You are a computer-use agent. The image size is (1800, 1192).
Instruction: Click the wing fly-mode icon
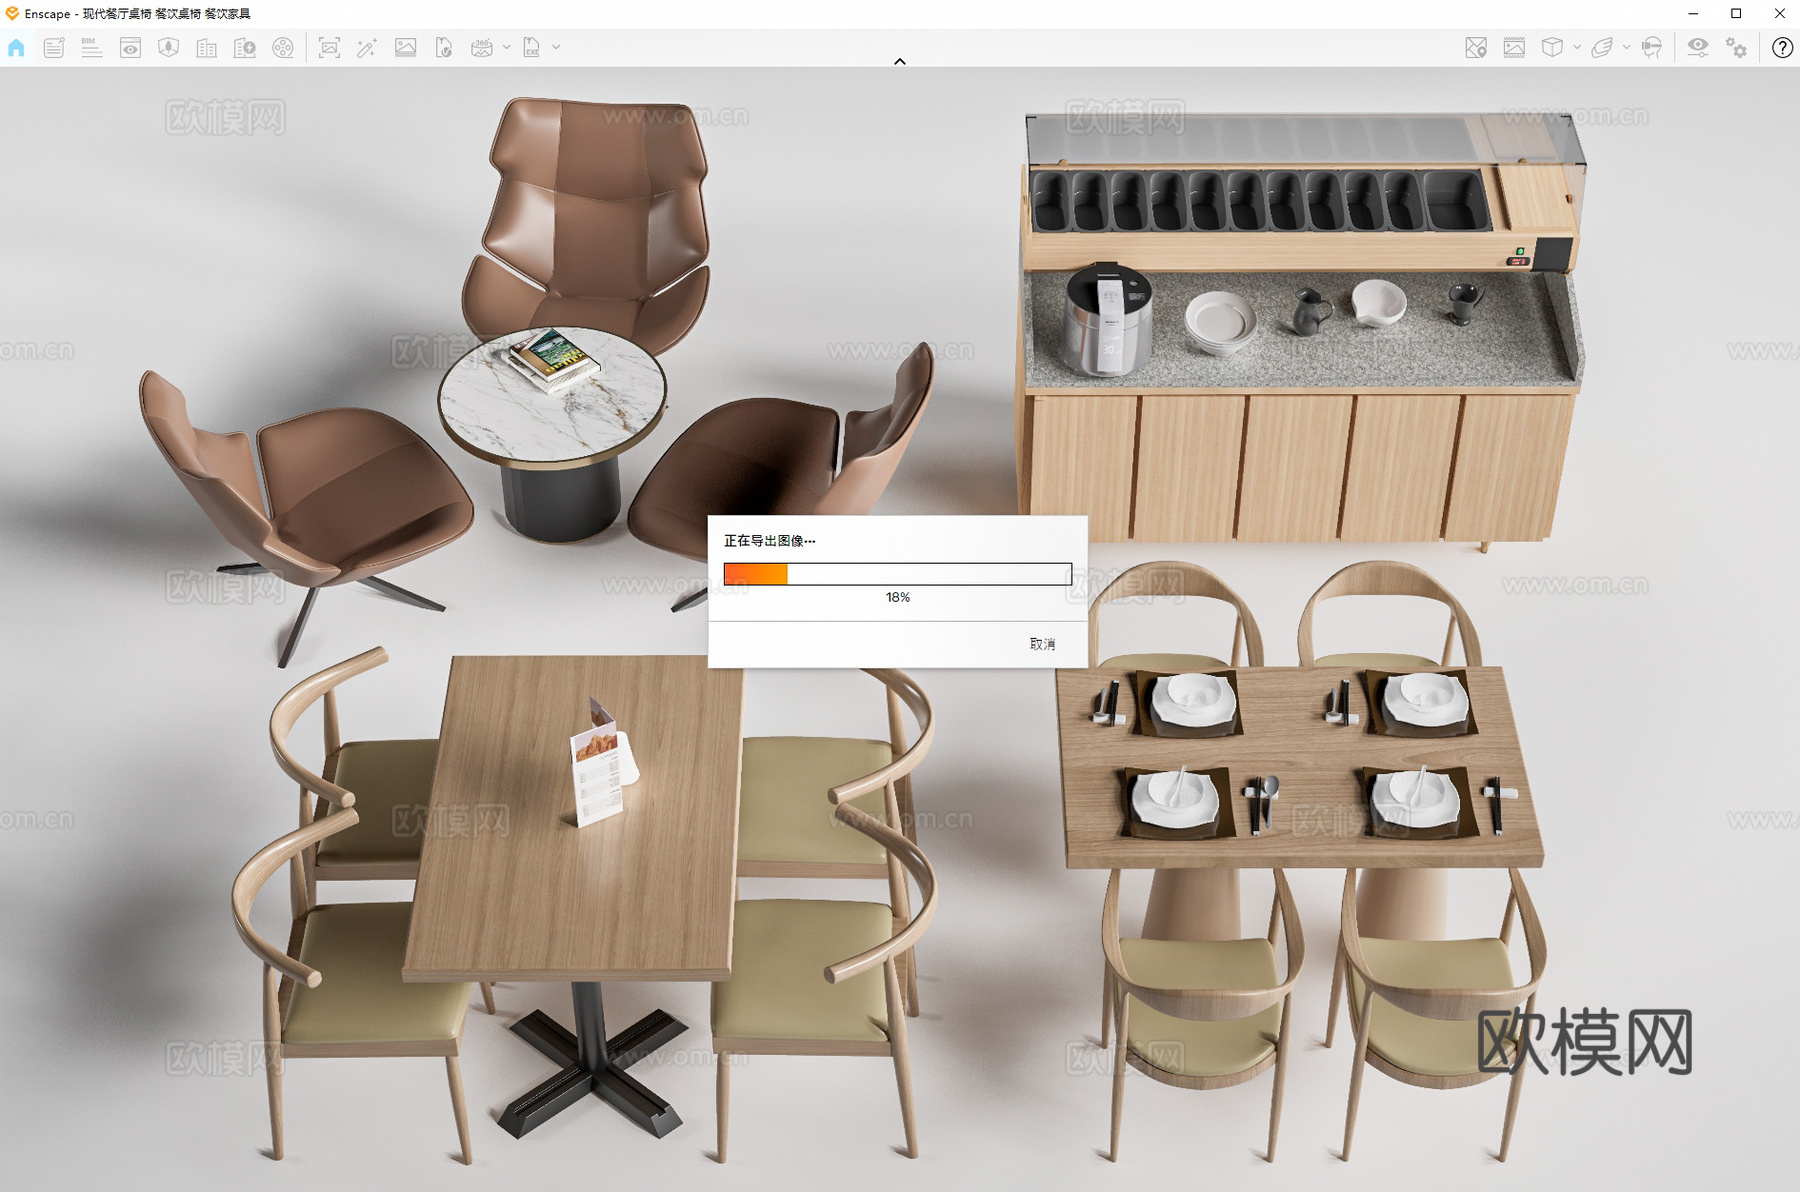(1602, 48)
